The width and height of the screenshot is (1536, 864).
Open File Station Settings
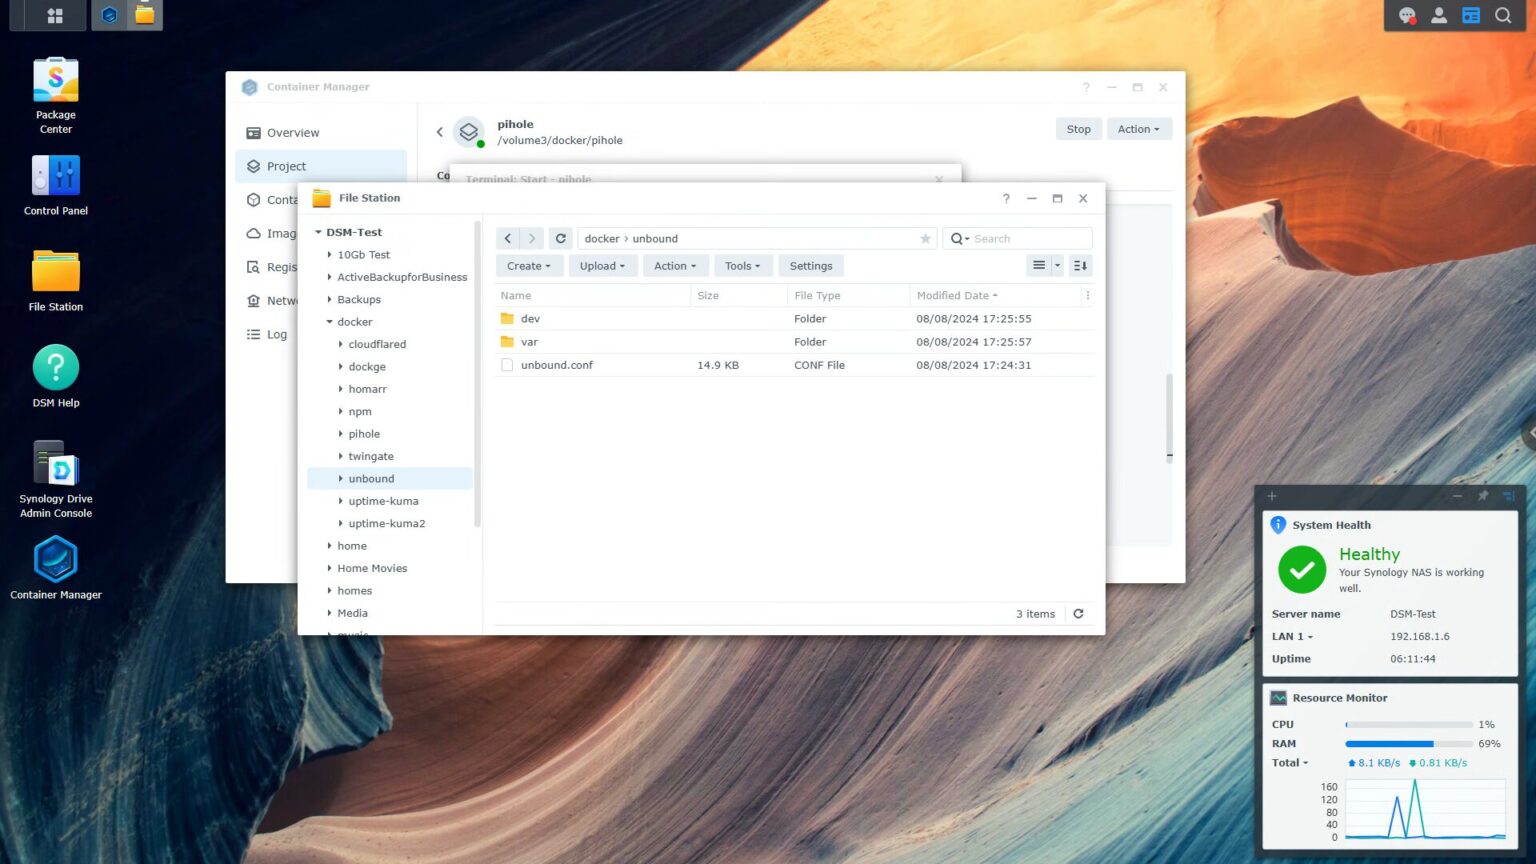coord(810,265)
